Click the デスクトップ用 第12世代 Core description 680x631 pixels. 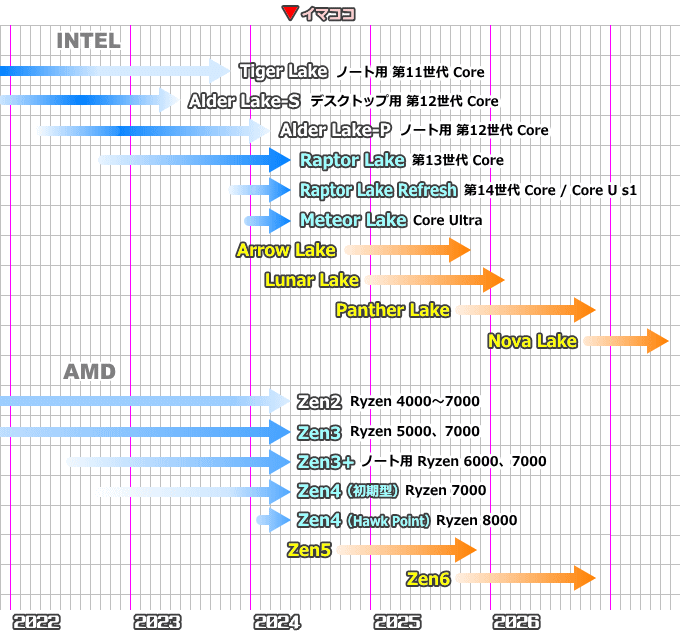pyautogui.click(x=404, y=101)
